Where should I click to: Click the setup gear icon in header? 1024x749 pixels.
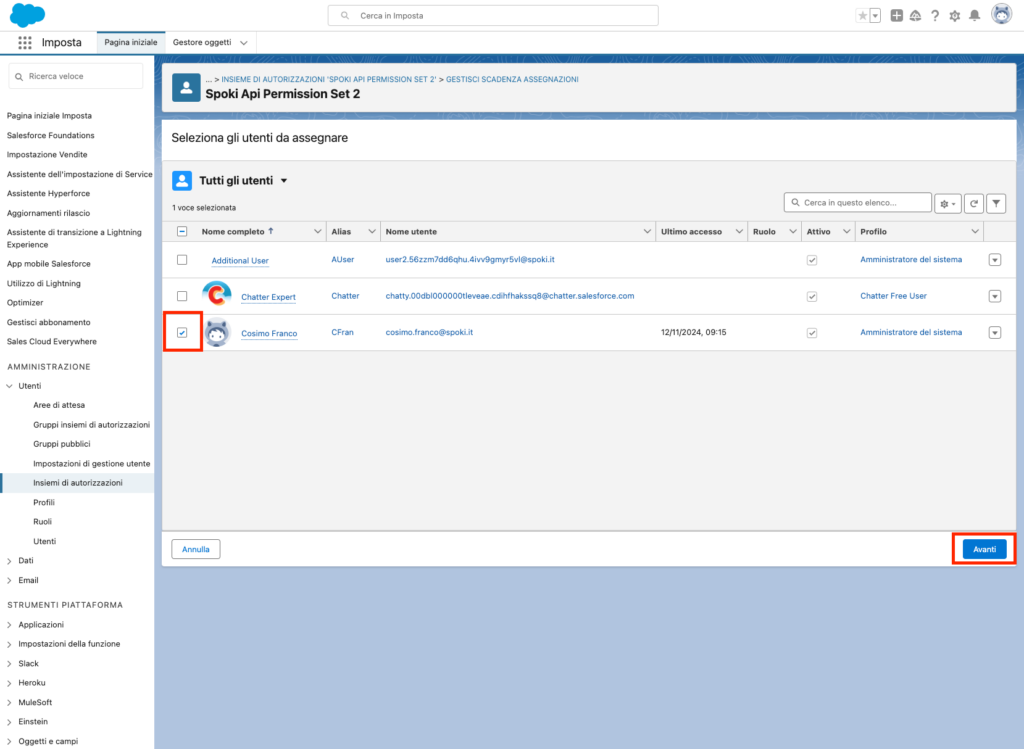point(954,16)
